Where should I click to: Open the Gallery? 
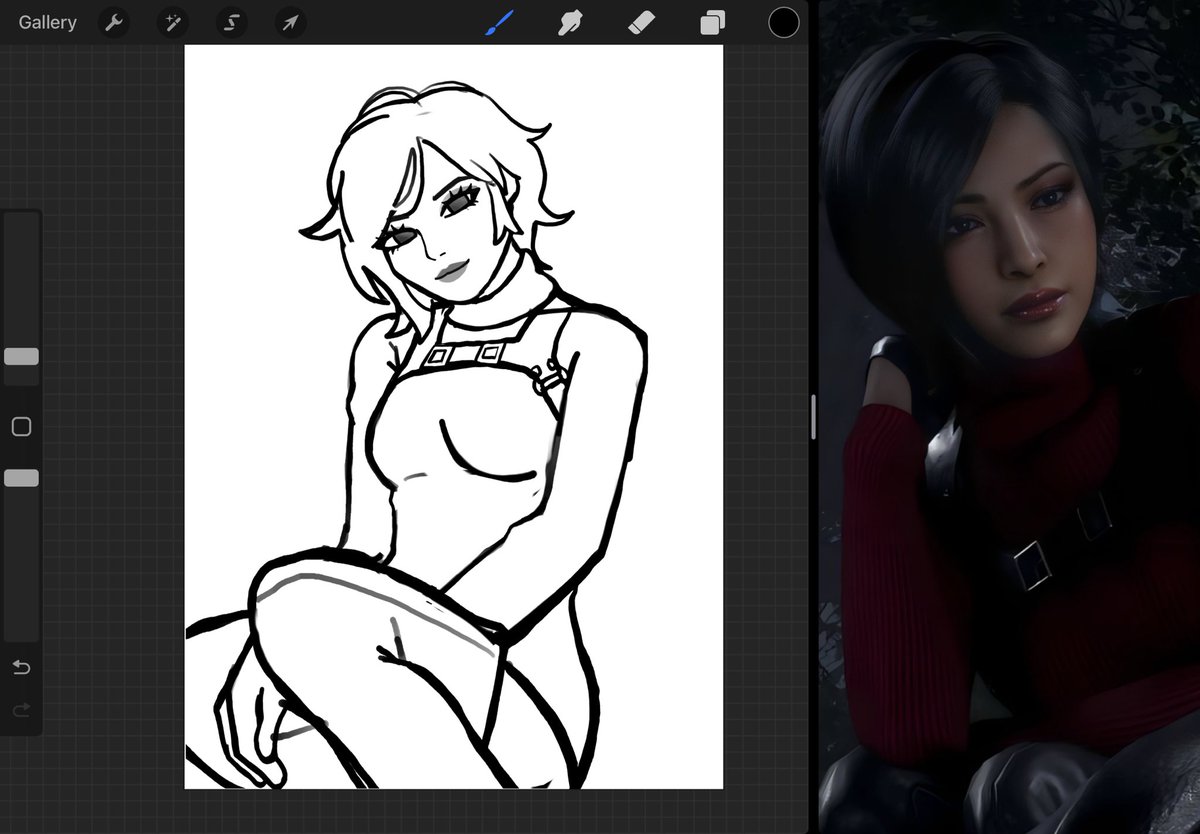tap(47, 22)
